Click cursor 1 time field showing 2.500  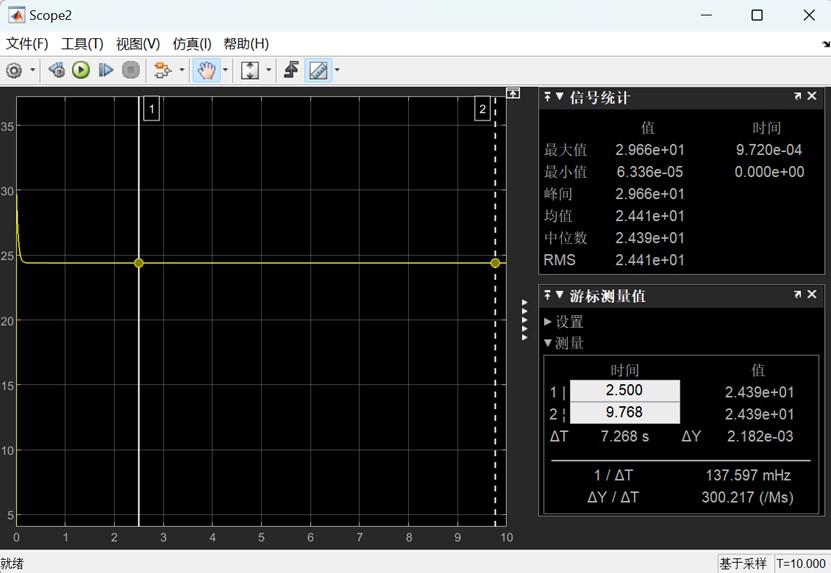[624, 391]
